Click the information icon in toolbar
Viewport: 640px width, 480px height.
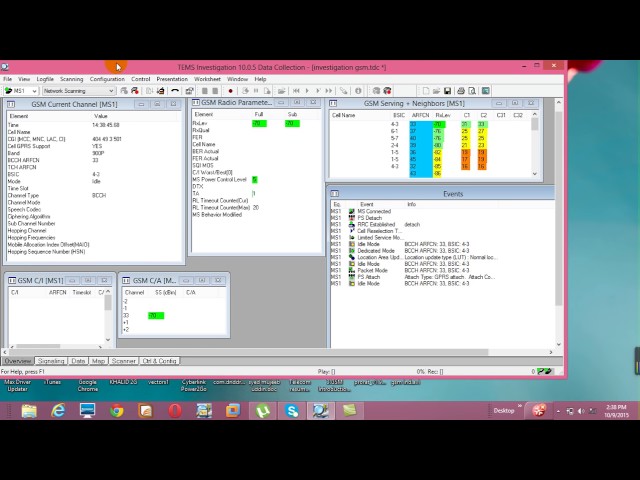point(358,91)
